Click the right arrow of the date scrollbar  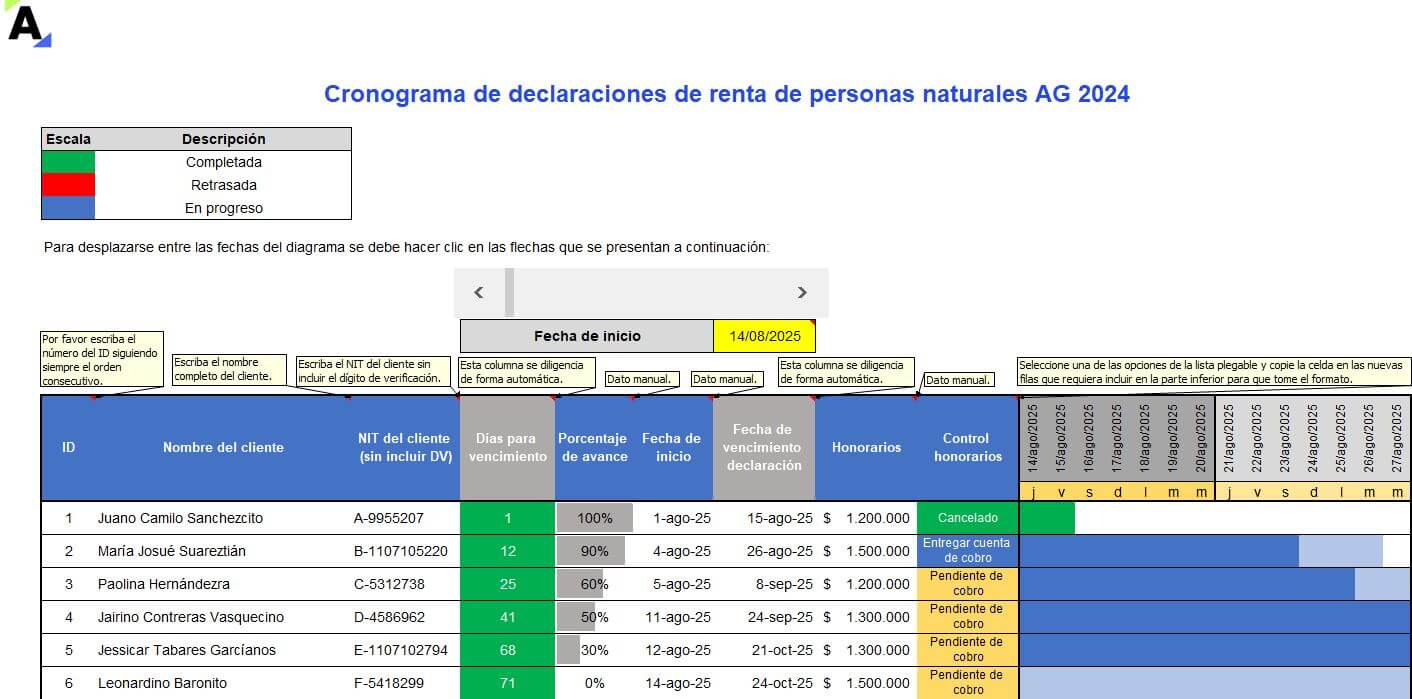(802, 293)
